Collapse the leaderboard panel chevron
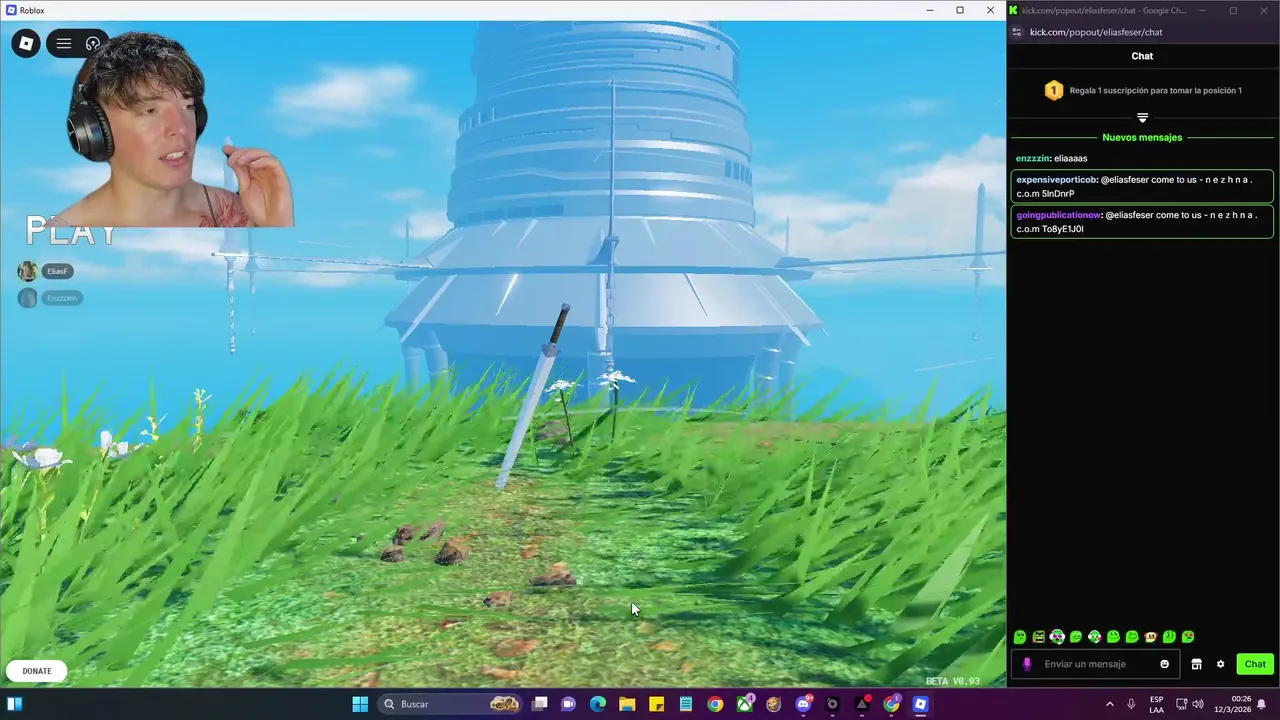The width and height of the screenshot is (1280, 720). (1142, 118)
